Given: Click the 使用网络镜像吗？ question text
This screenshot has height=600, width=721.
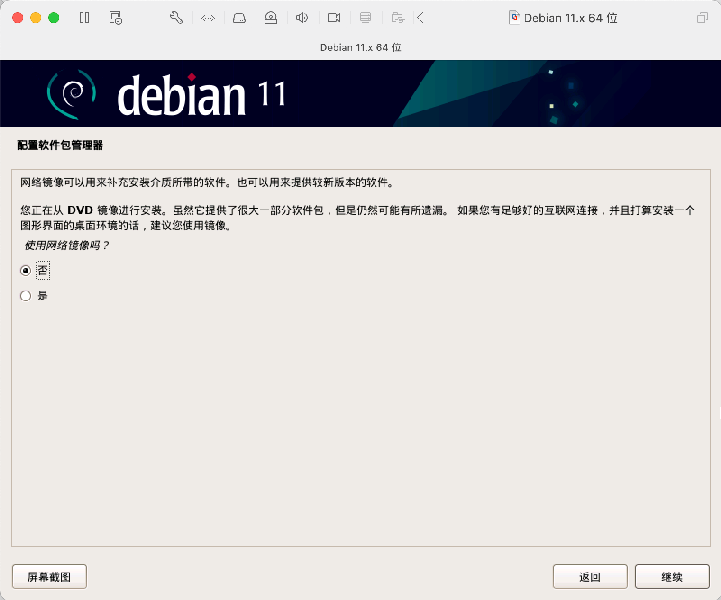Looking at the screenshot, I should (x=67, y=246).
